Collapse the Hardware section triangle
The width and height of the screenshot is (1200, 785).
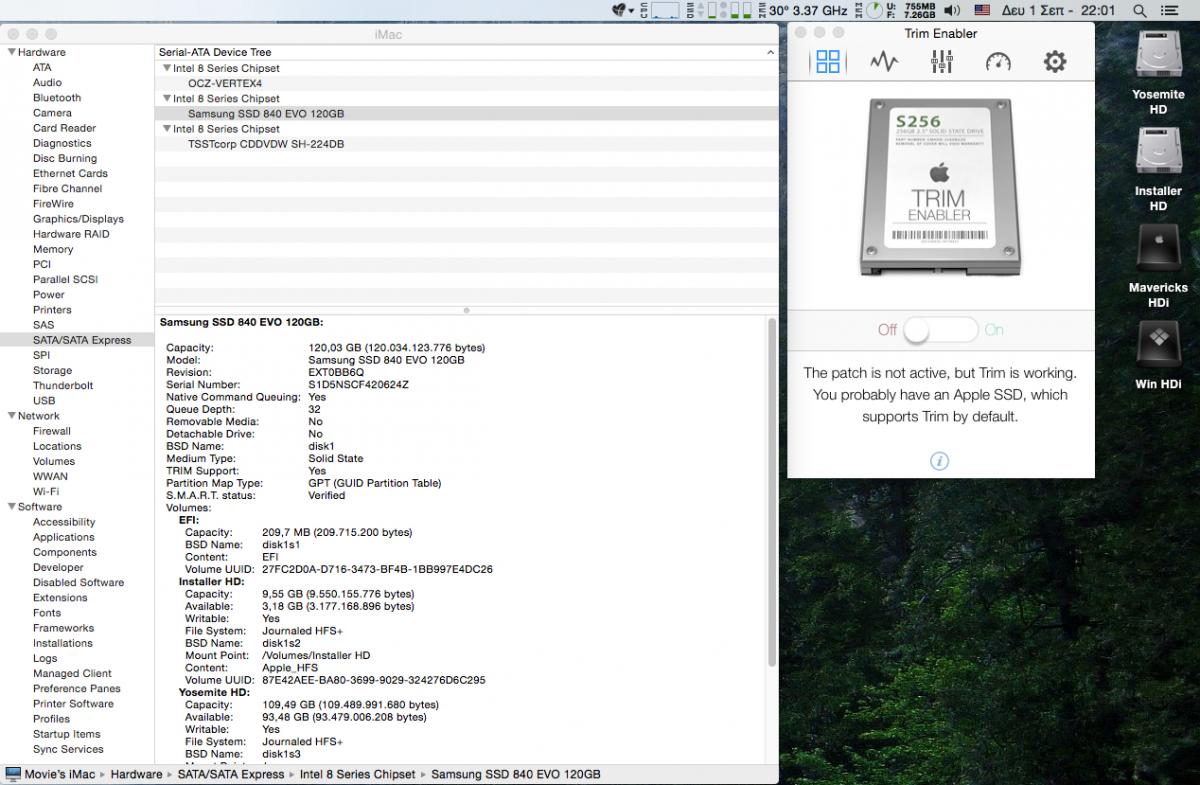pos(11,52)
